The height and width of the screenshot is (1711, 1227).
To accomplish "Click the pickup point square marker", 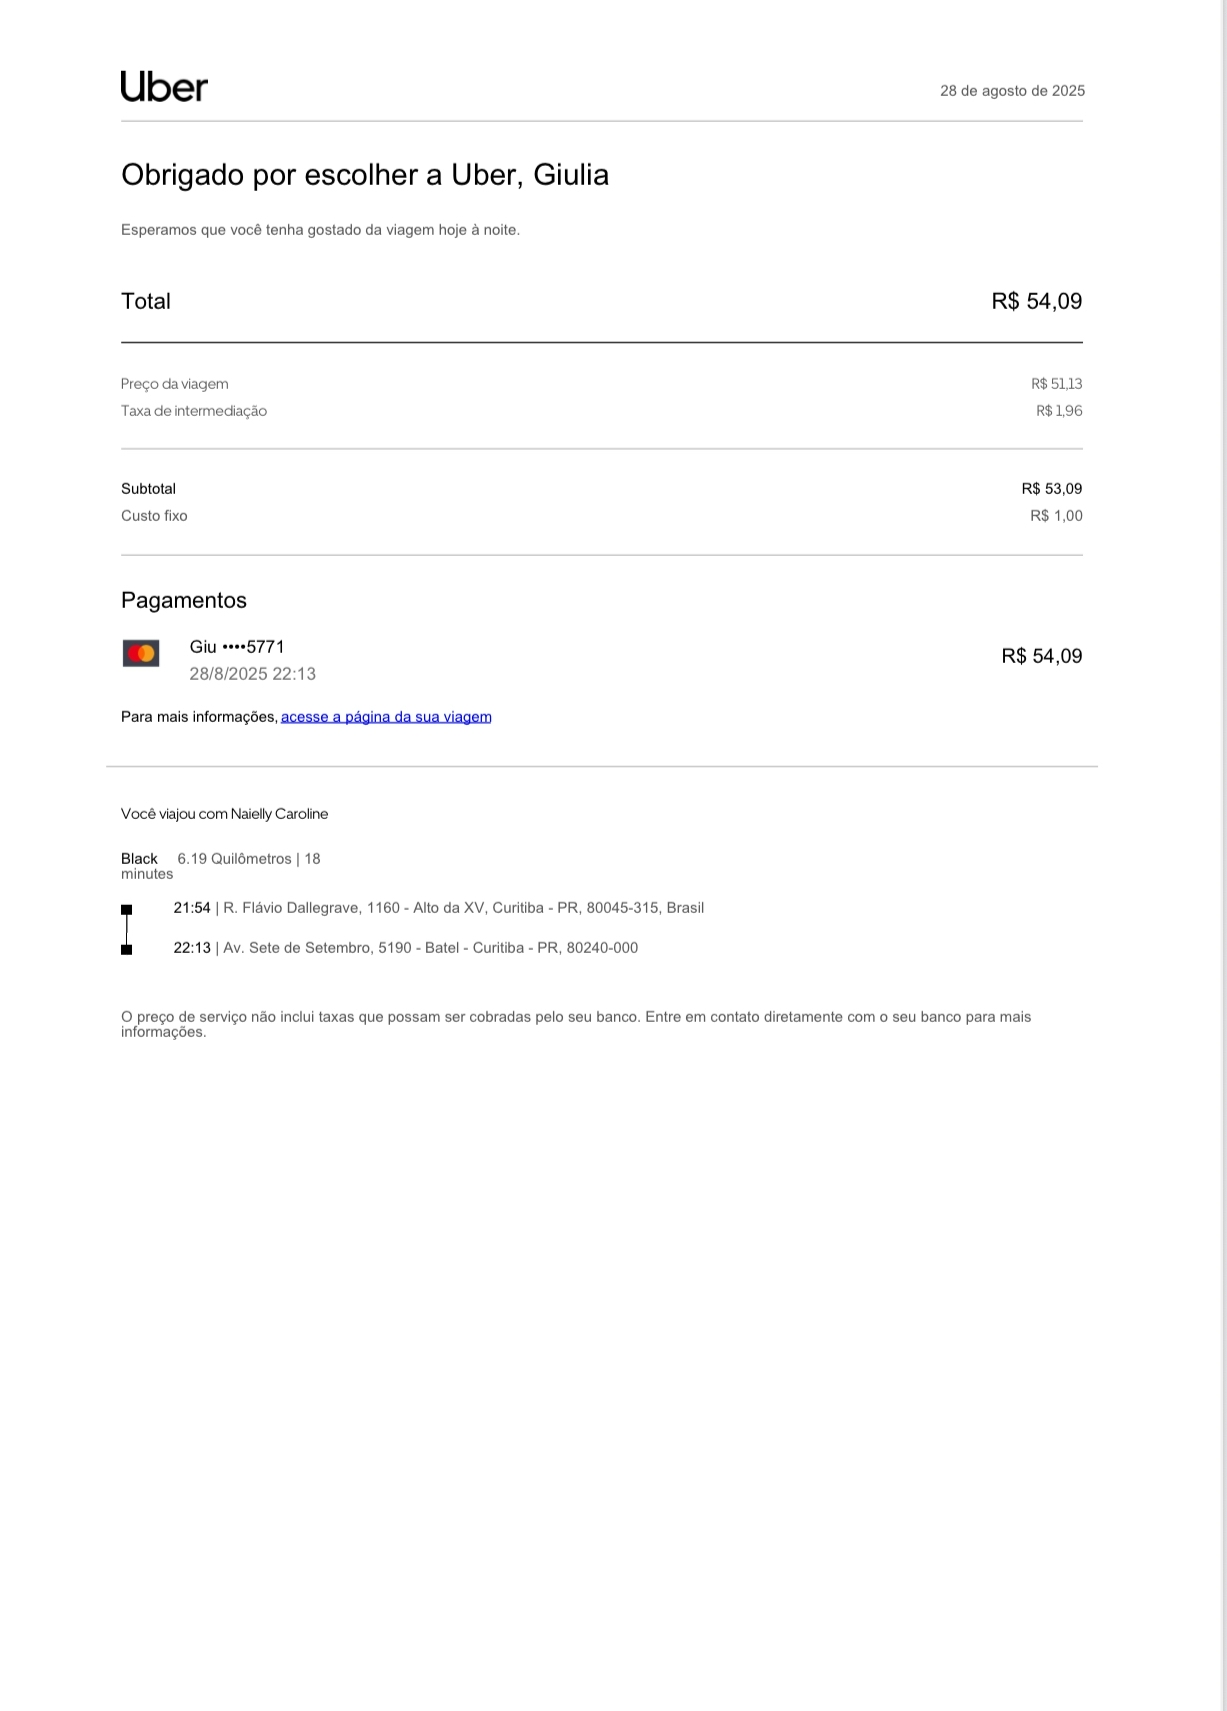I will [127, 909].
